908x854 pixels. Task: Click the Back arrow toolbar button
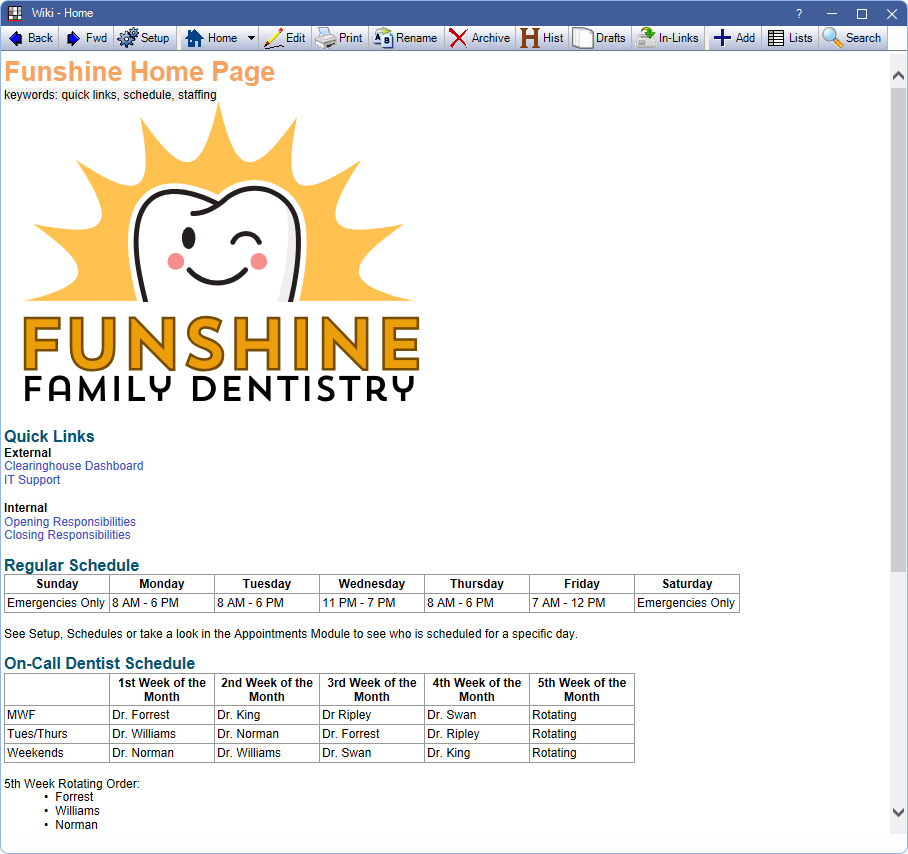pos(30,38)
